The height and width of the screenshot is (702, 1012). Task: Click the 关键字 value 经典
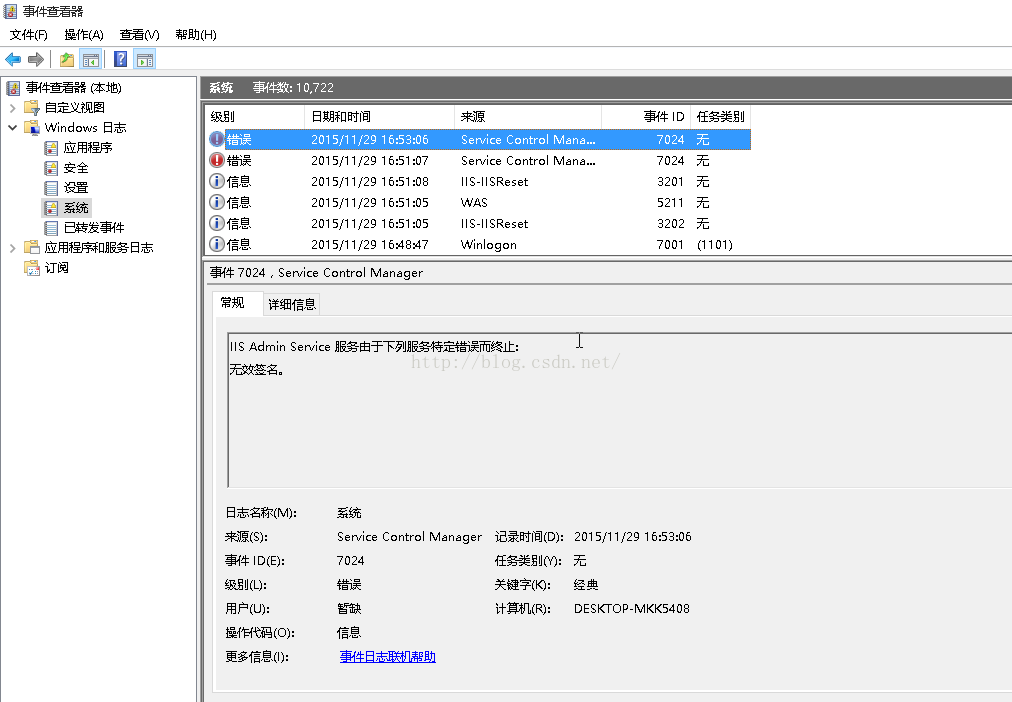(585, 585)
